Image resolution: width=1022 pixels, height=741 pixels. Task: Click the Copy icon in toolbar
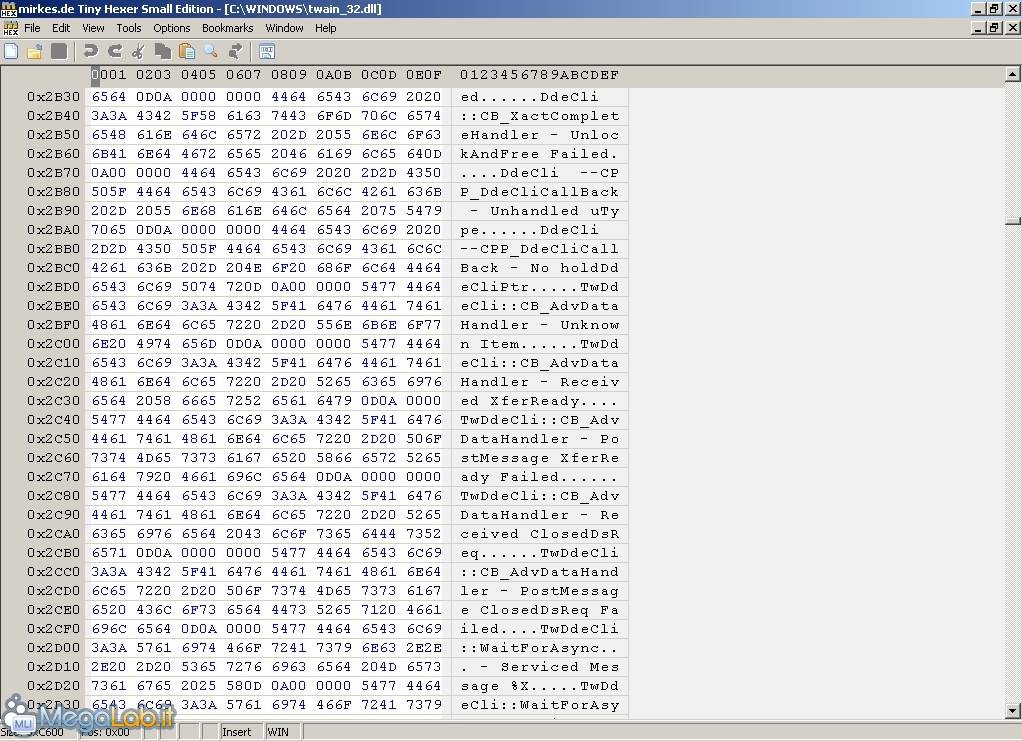pos(162,51)
